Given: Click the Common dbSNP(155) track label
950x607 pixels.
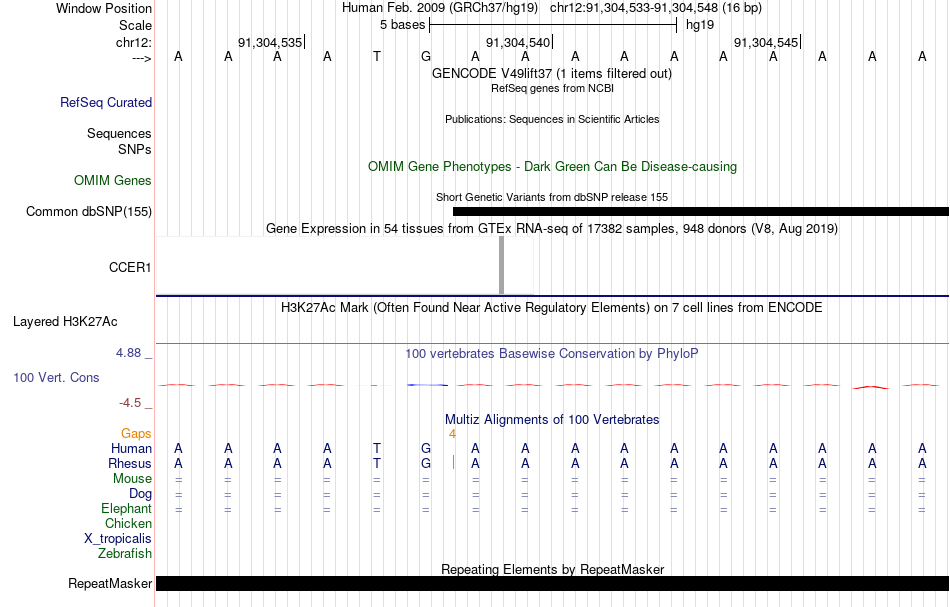Looking at the screenshot, I should [x=88, y=211].
